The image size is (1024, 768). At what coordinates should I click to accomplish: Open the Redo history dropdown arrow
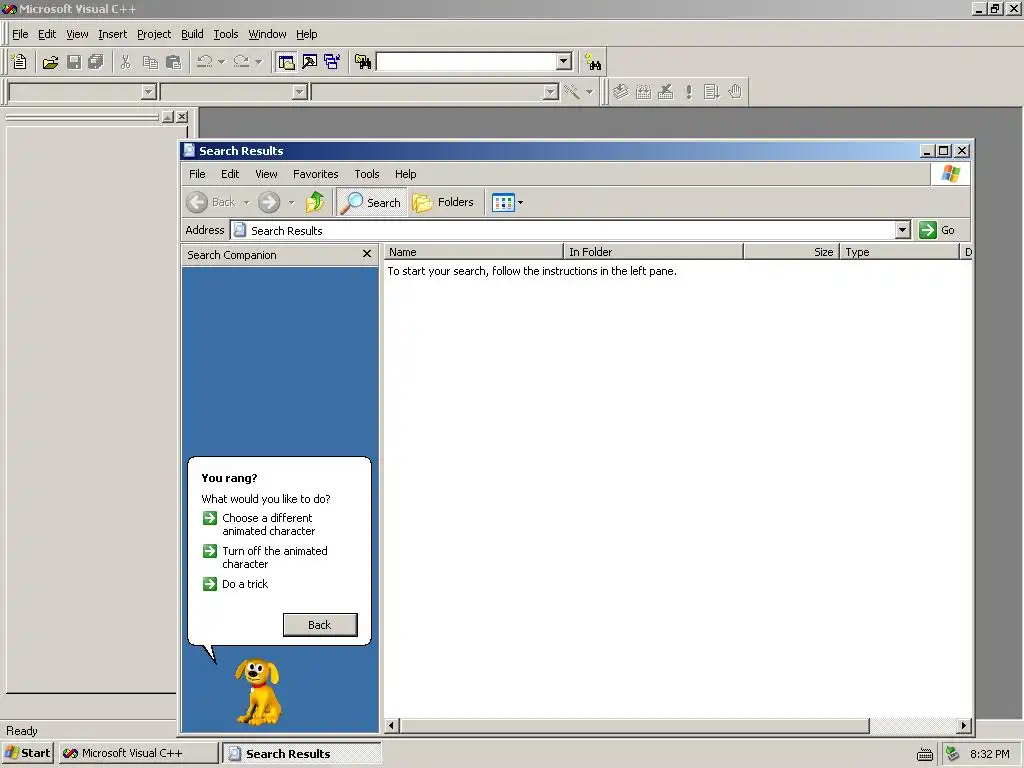tap(259, 62)
